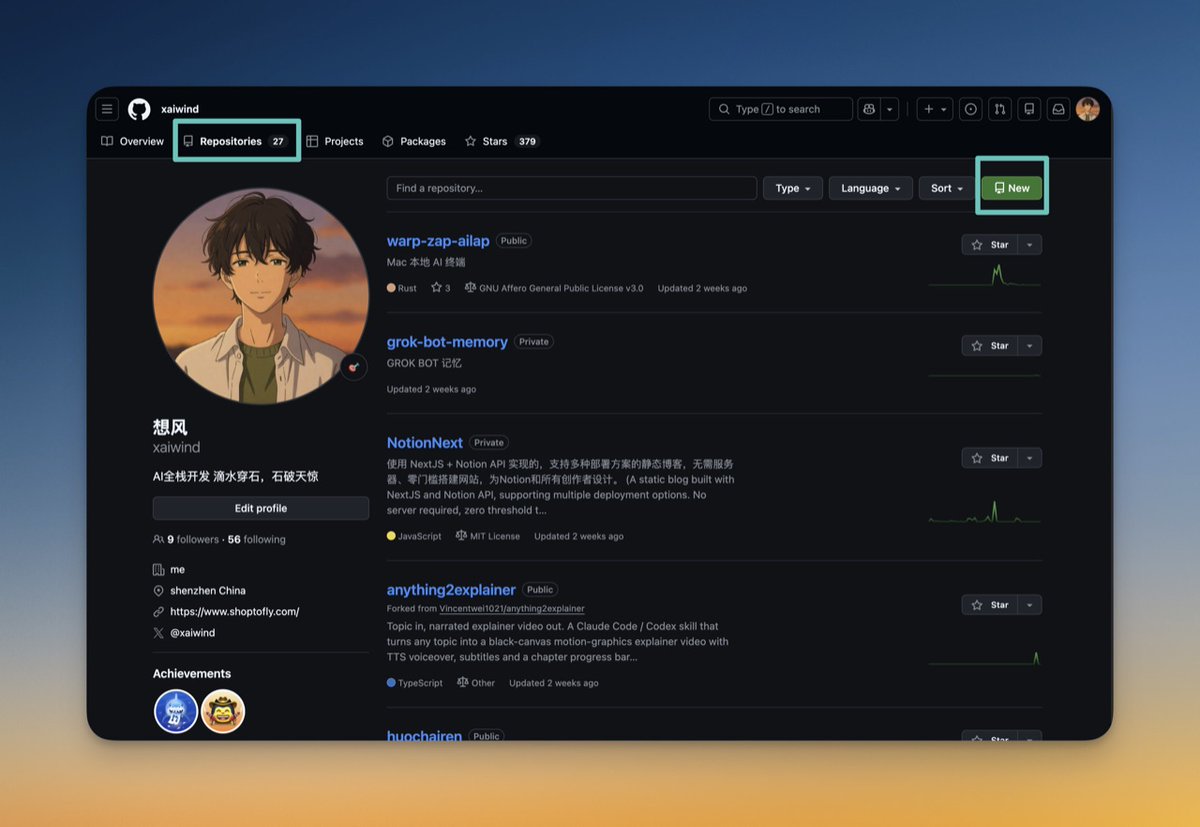Select the Repositories tab
This screenshot has width=1200, height=827.
[236, 141]
